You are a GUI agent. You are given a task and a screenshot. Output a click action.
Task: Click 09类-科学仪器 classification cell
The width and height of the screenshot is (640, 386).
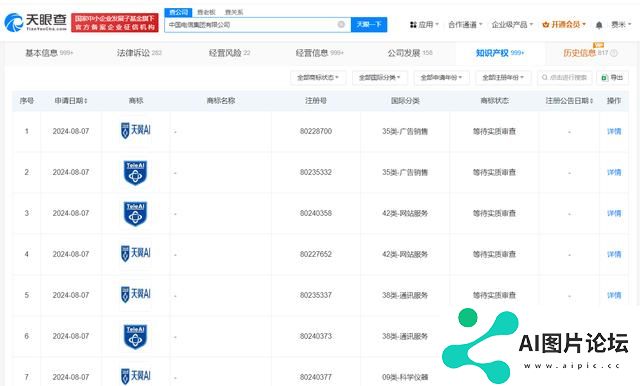click(405, 377)
